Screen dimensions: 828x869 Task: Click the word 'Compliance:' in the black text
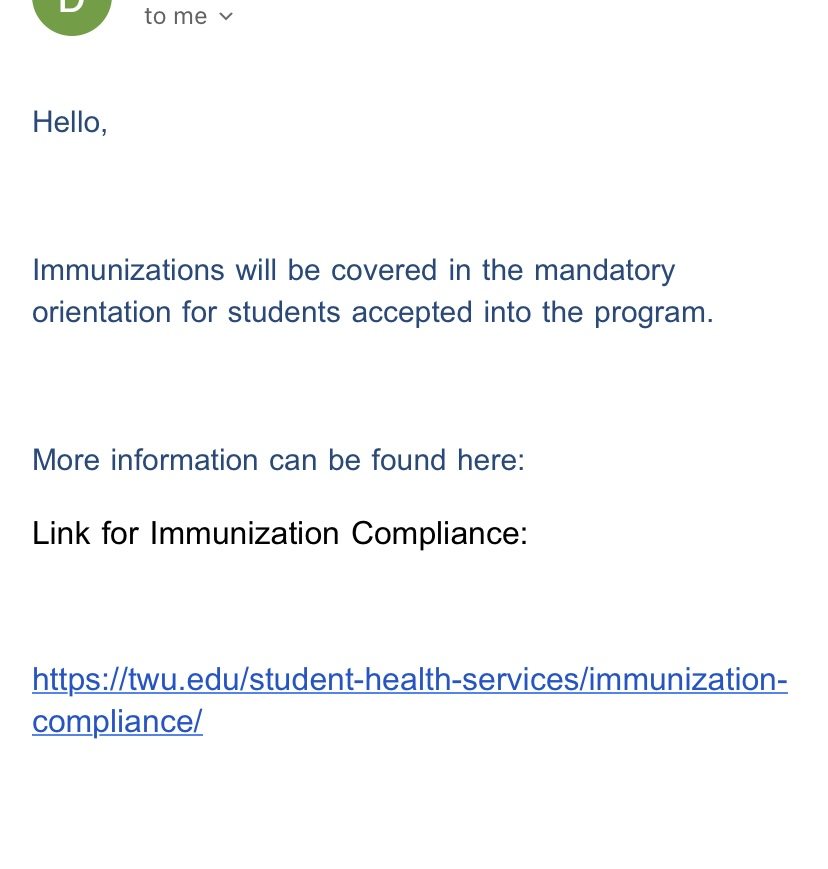pyautogui.click(x=439, y=534)
